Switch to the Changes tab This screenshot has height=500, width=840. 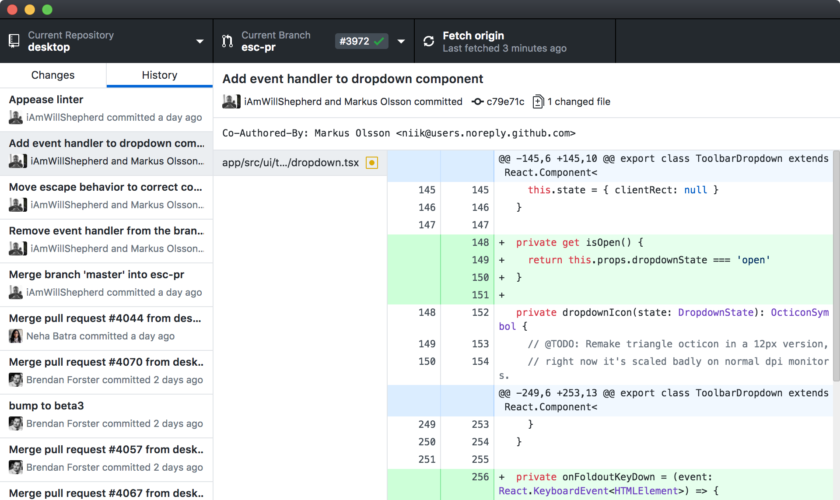click(x=53, y=75)
